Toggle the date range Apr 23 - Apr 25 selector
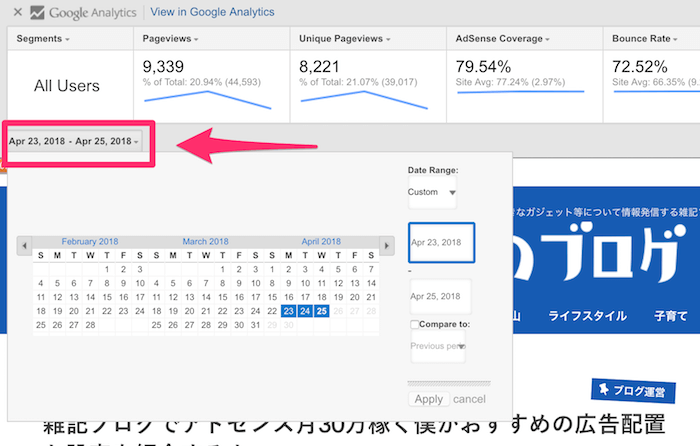 74,142
